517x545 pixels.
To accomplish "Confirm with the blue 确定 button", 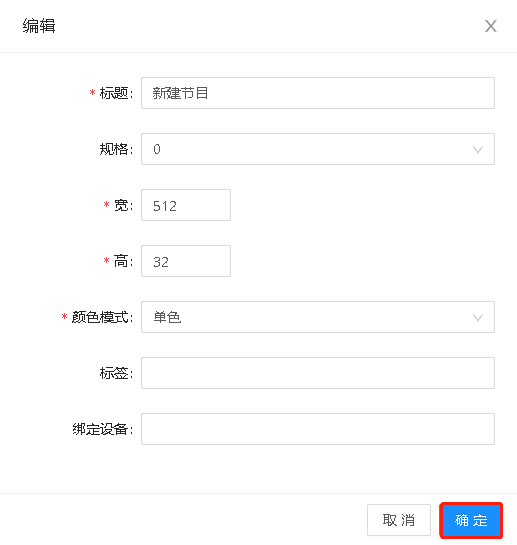I will click(471, 520).
